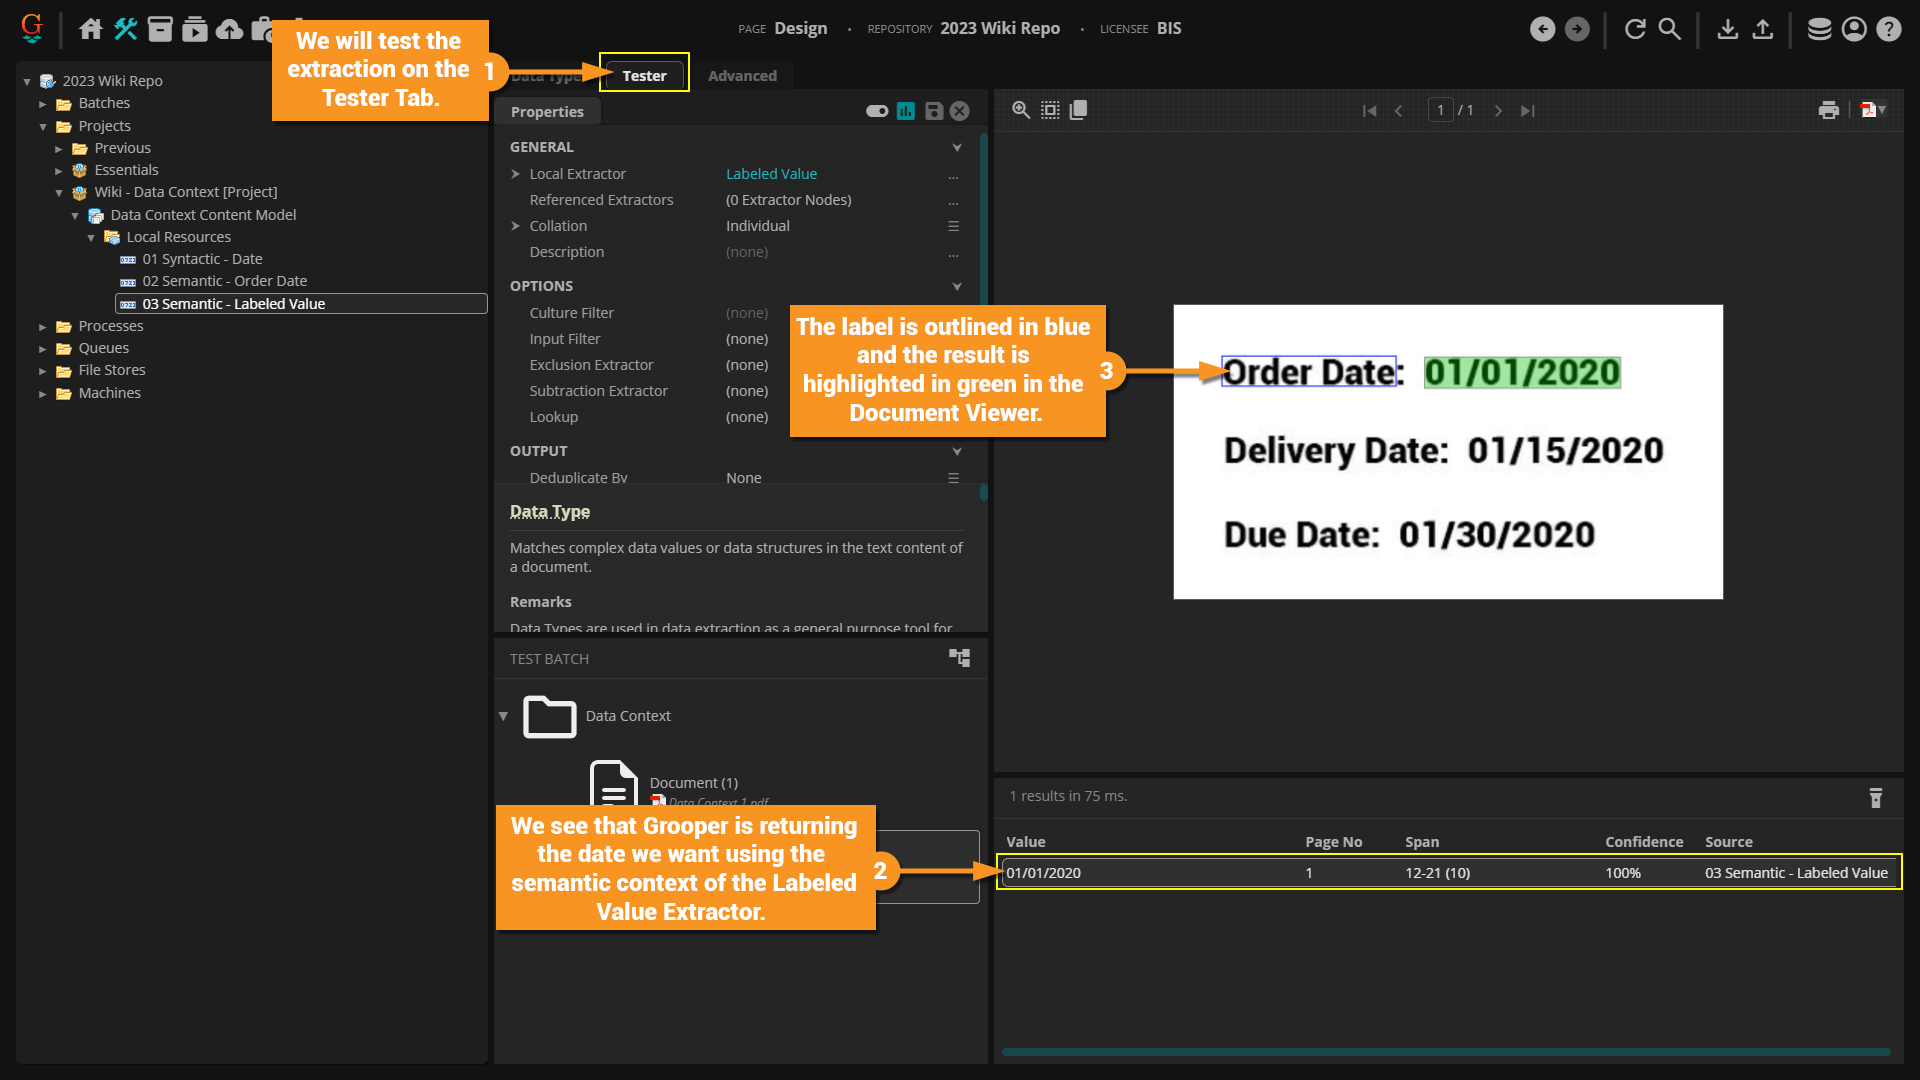1920x1080 pixels.
Task: Click the test batch tree icon
Action: pyautogui.click(x=959, y=658)
